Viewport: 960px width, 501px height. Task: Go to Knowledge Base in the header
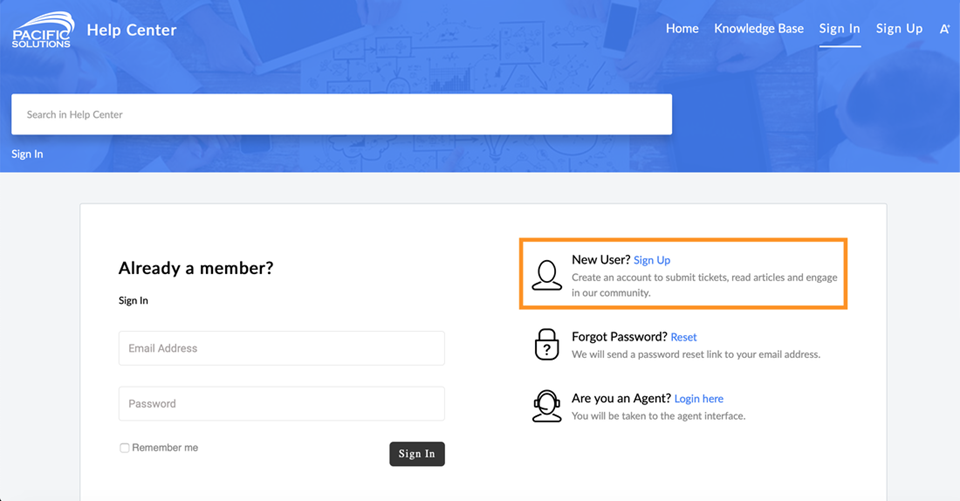(x=759, y=29)
